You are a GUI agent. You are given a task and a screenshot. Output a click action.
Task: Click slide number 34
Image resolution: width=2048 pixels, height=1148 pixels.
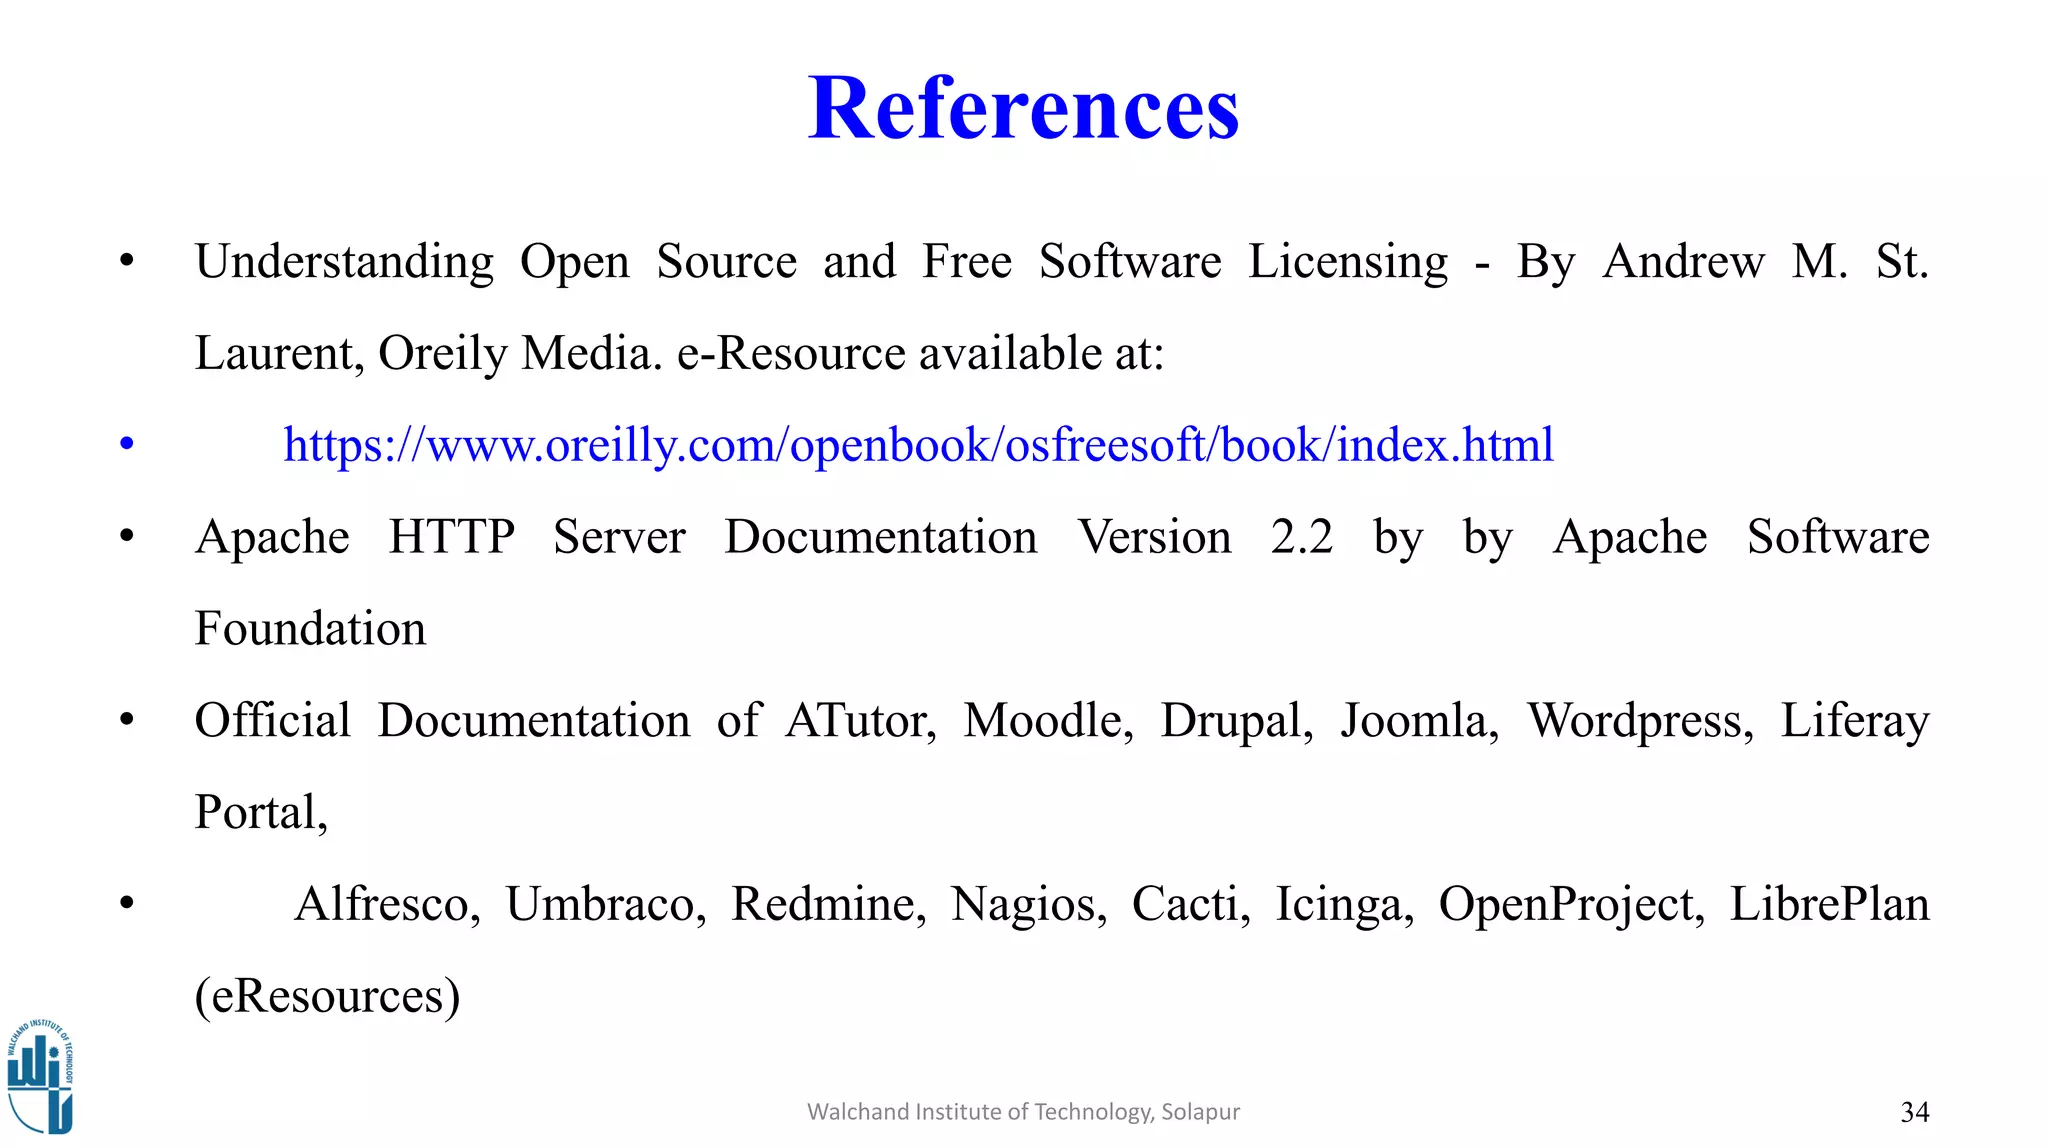1914,1112
